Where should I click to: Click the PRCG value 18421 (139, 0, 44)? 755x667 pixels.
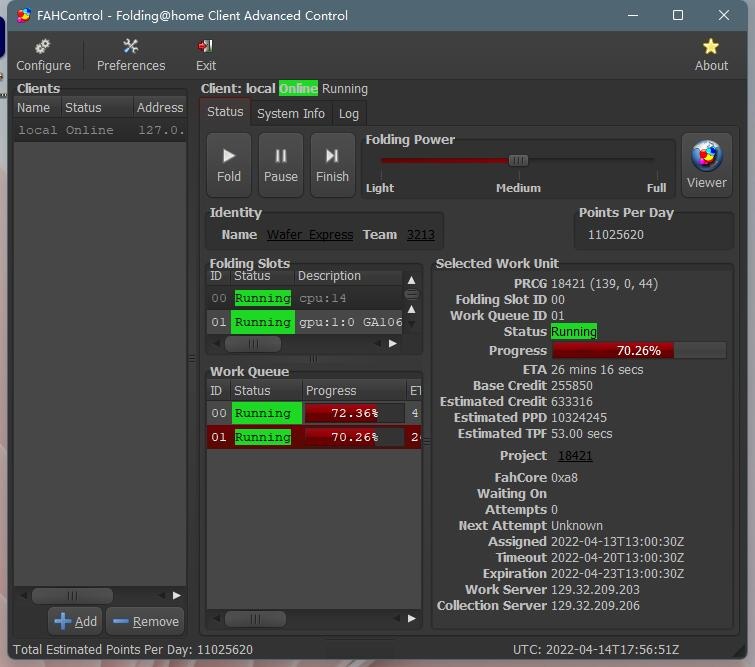tap(604, 284)
